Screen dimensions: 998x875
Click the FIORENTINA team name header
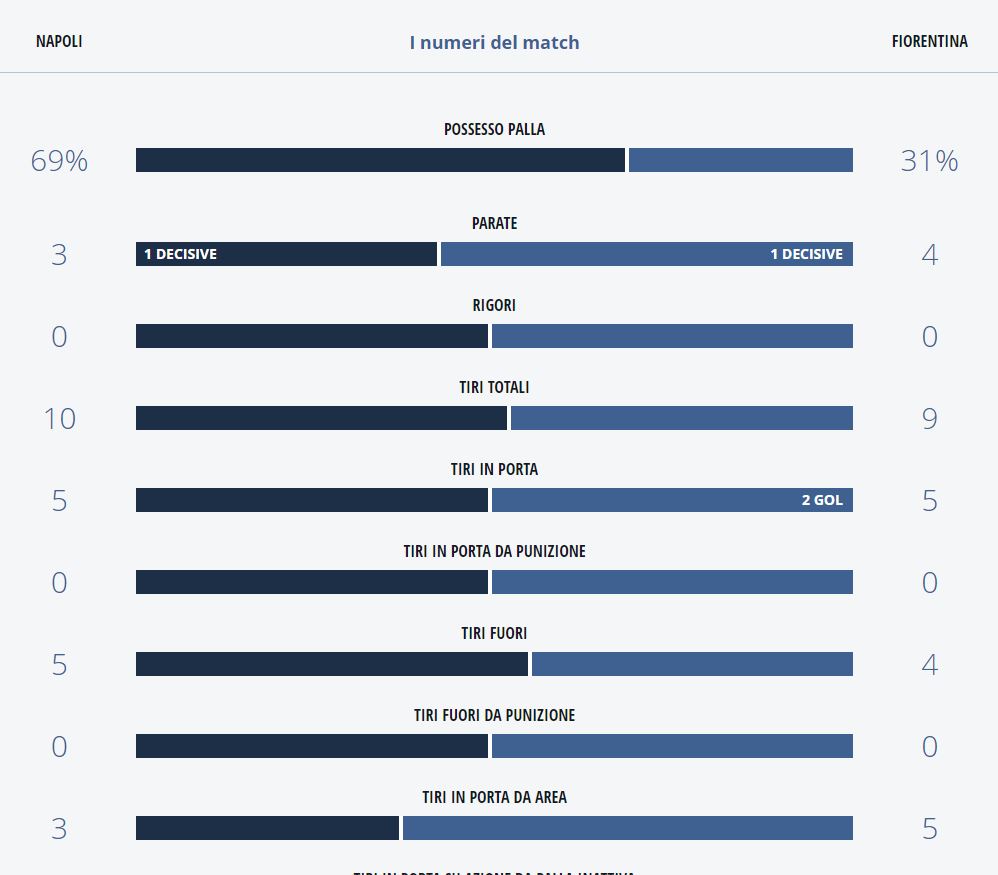click(929, 42)
